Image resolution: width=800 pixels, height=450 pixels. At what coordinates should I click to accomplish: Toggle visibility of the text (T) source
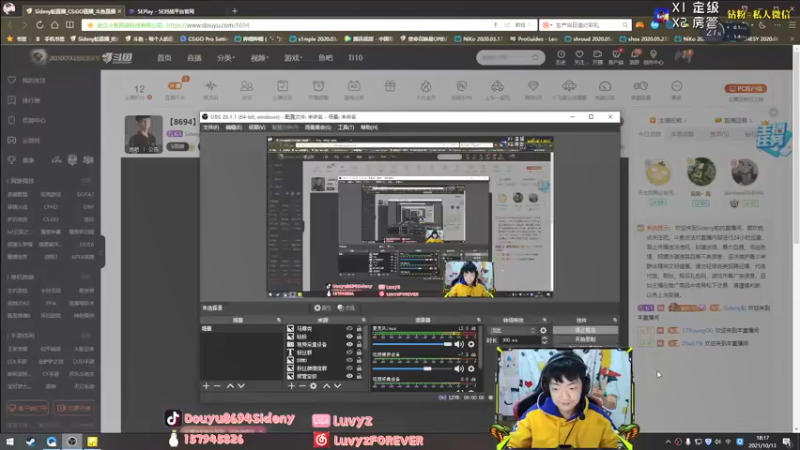click(x=349, y=352)
